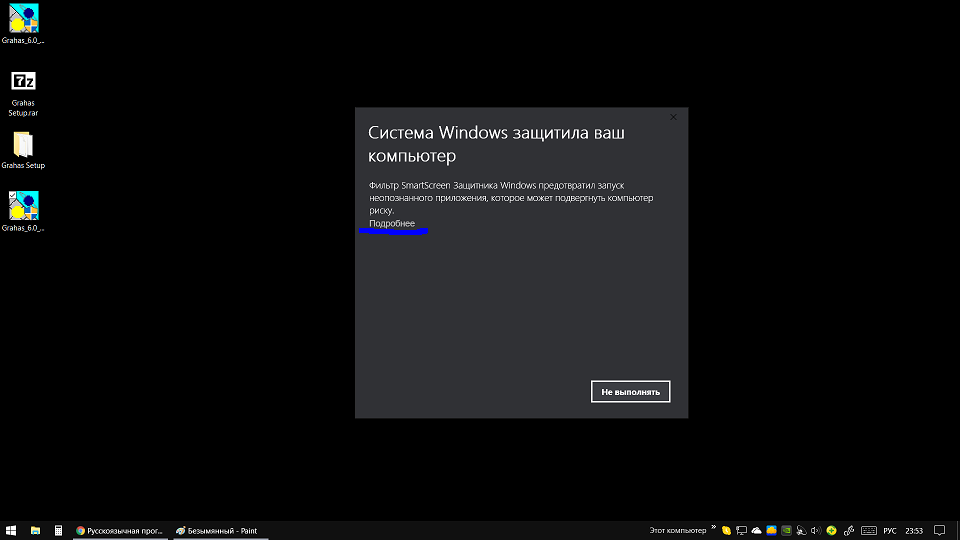This screenshot has width=960, height=540.
Task: Click the blue-and-orange cloud tray icon
Action: pyautogui.click(x=771, y=531)
